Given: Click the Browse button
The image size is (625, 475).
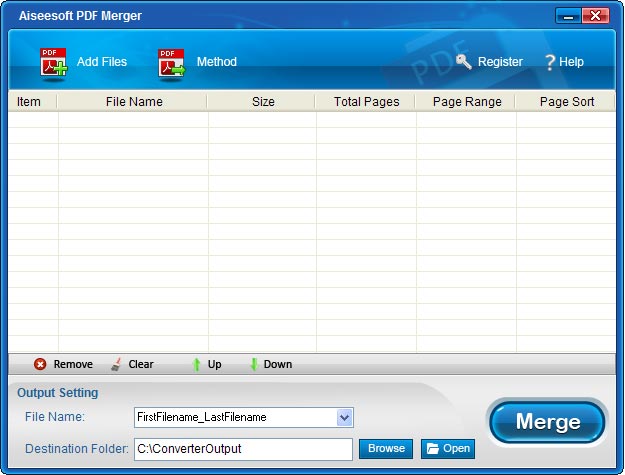Looking at the screenshot, I should point(386,449).
